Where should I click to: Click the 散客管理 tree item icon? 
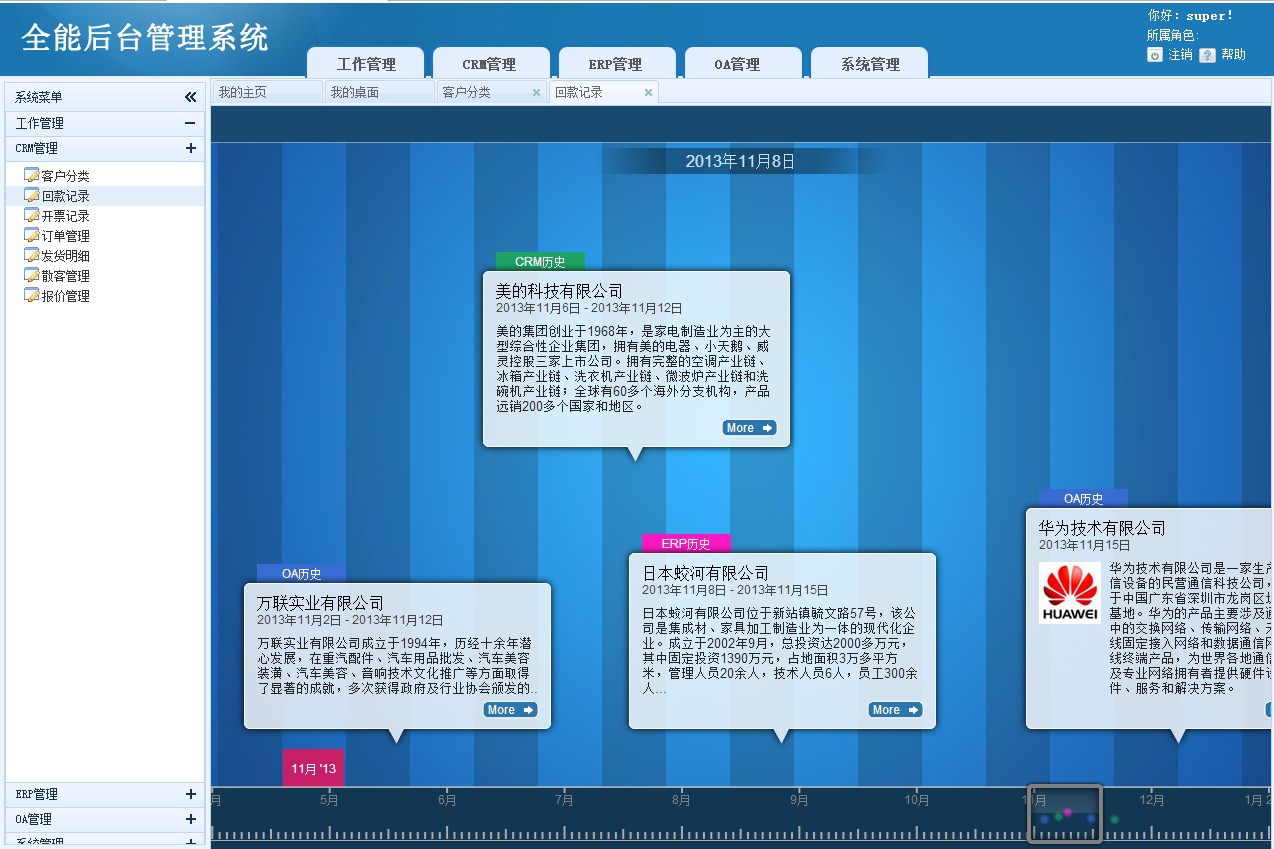(31, 276)
